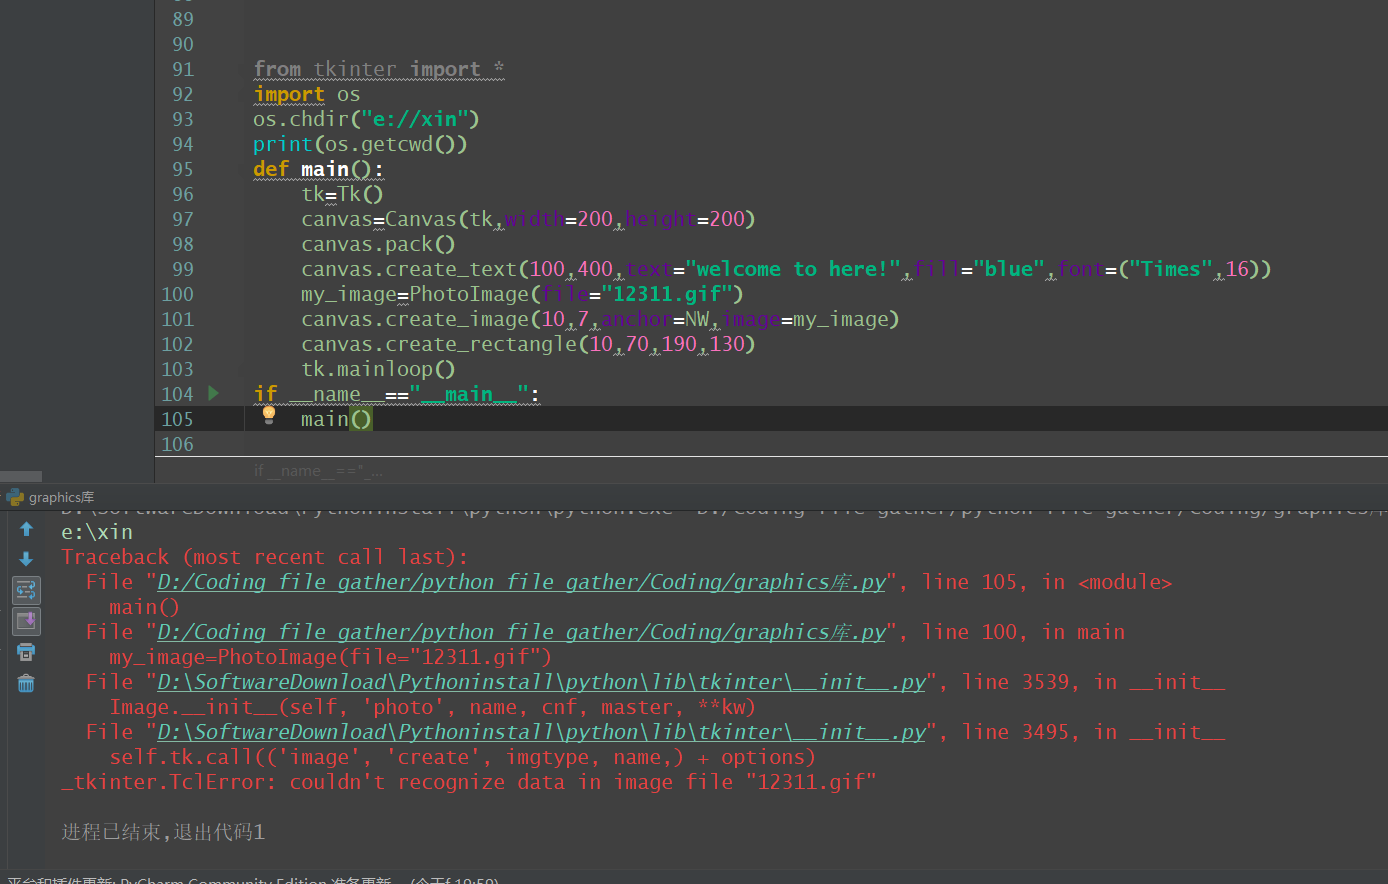Click line number 100 in gutter
Viewport: 1388px width, 884px height.
[177, 294]
